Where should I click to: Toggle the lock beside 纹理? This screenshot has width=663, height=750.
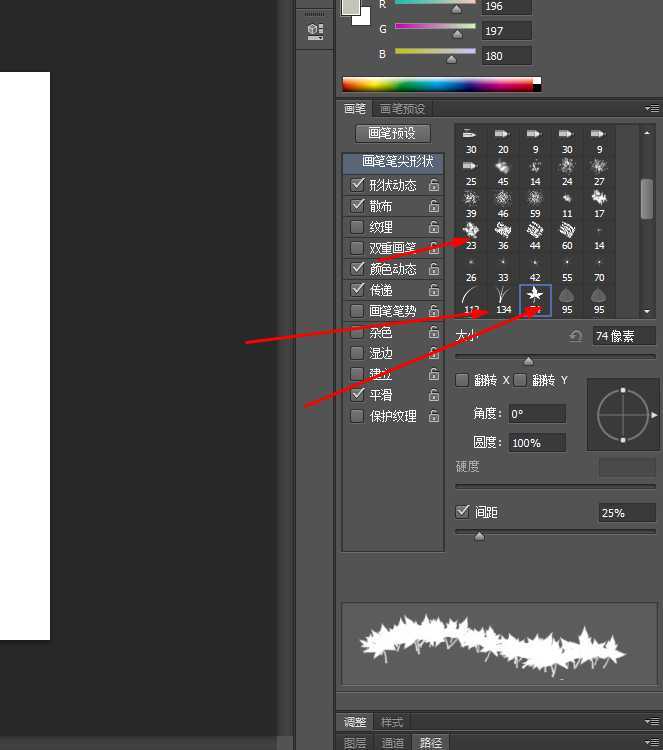tap(433, 227)
